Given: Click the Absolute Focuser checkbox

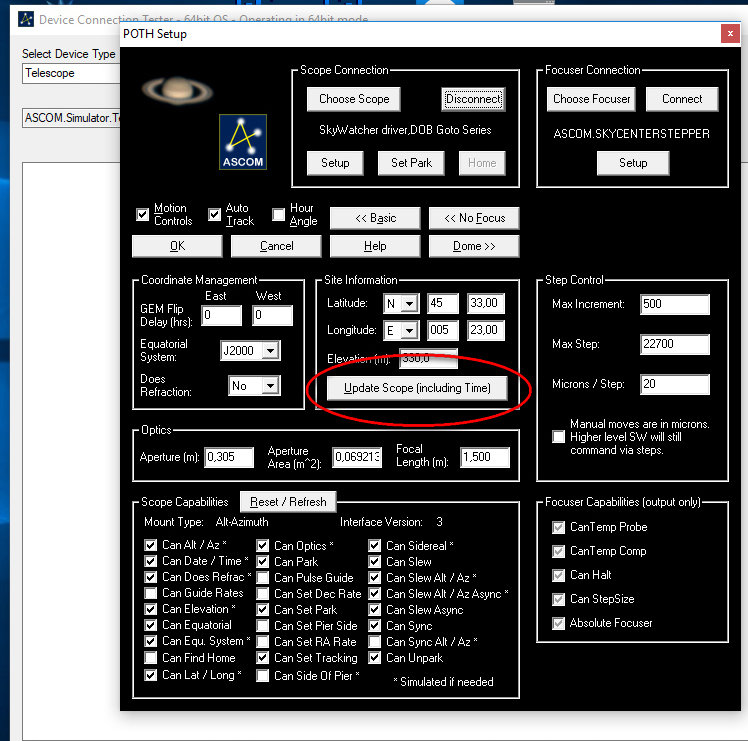Looking at the screenshot, I should [559, 623].
